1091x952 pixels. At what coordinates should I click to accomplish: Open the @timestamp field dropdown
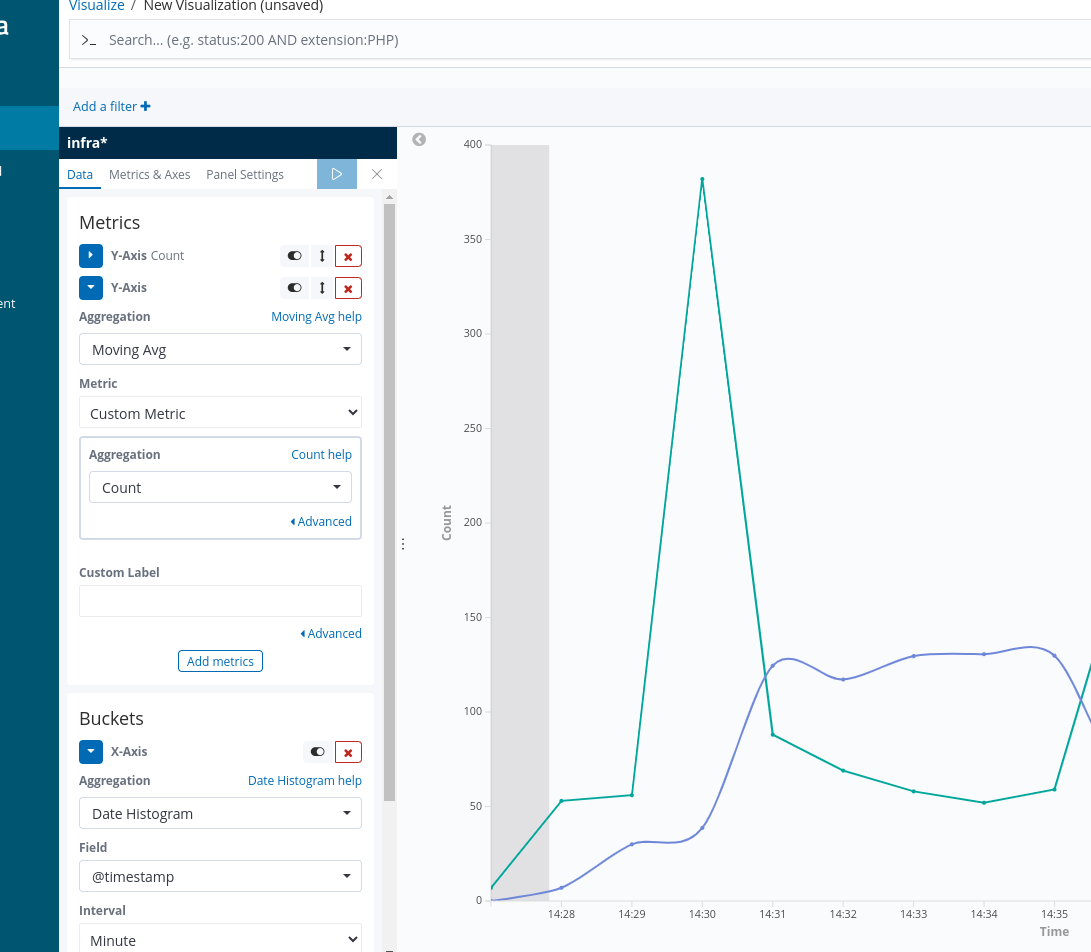click(220, 877)
